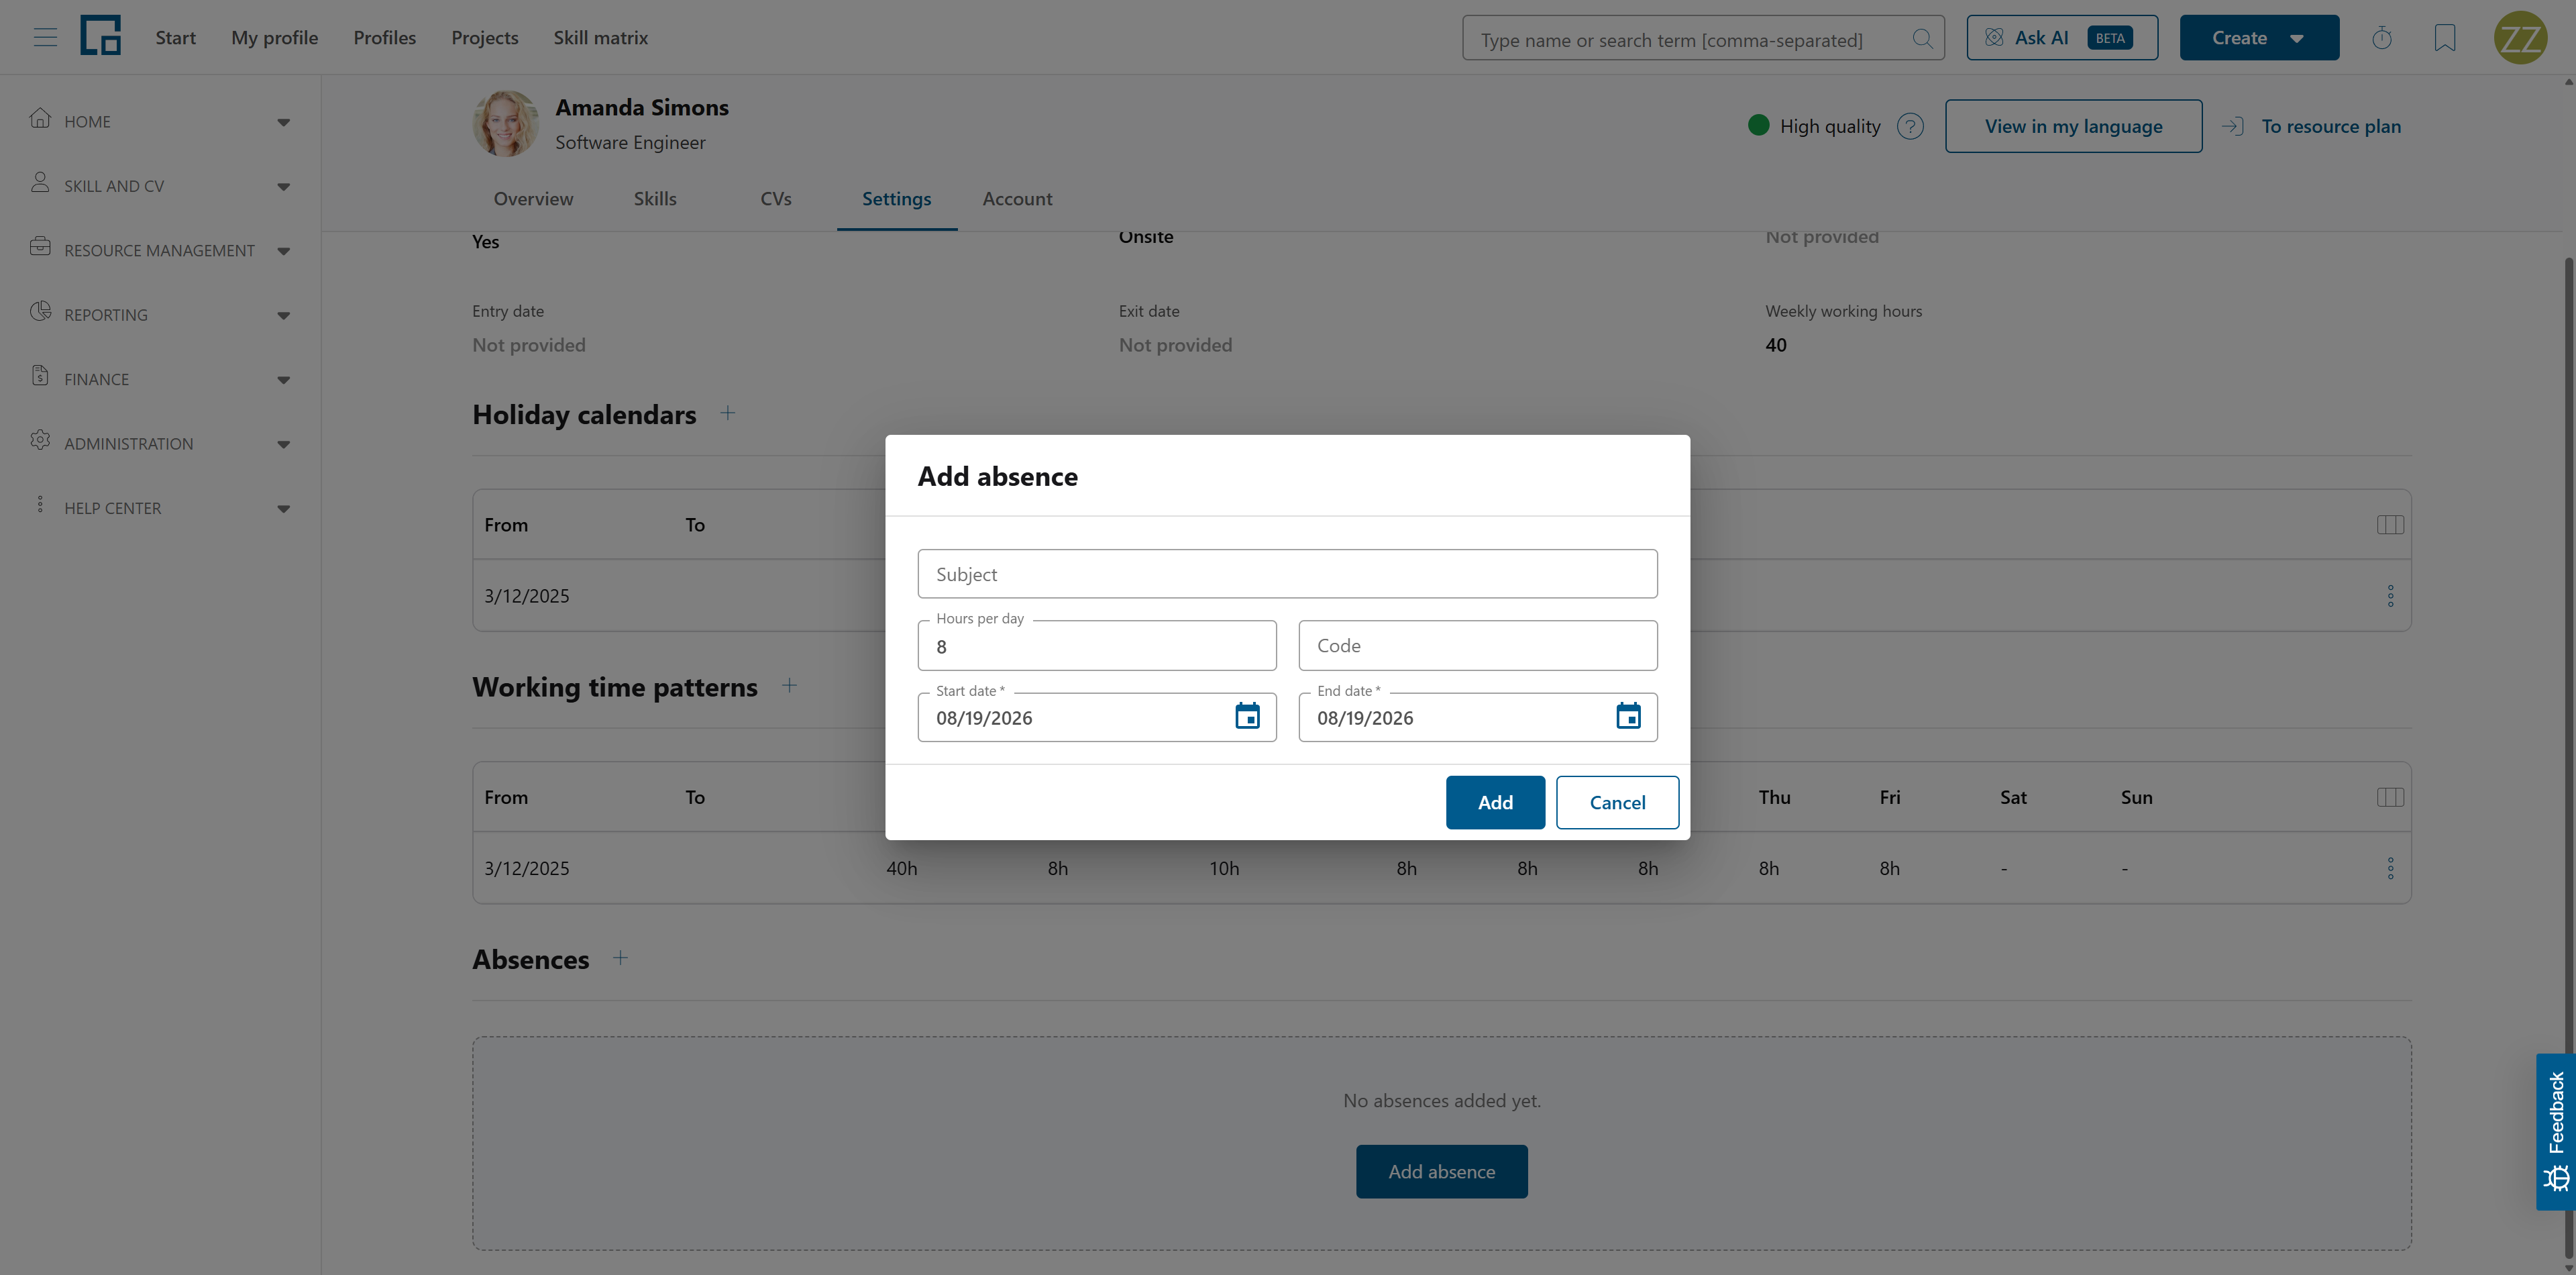2576x1275 pixels.
Task: Cancel the Add absence dialog
Action: click(1617, 802)
